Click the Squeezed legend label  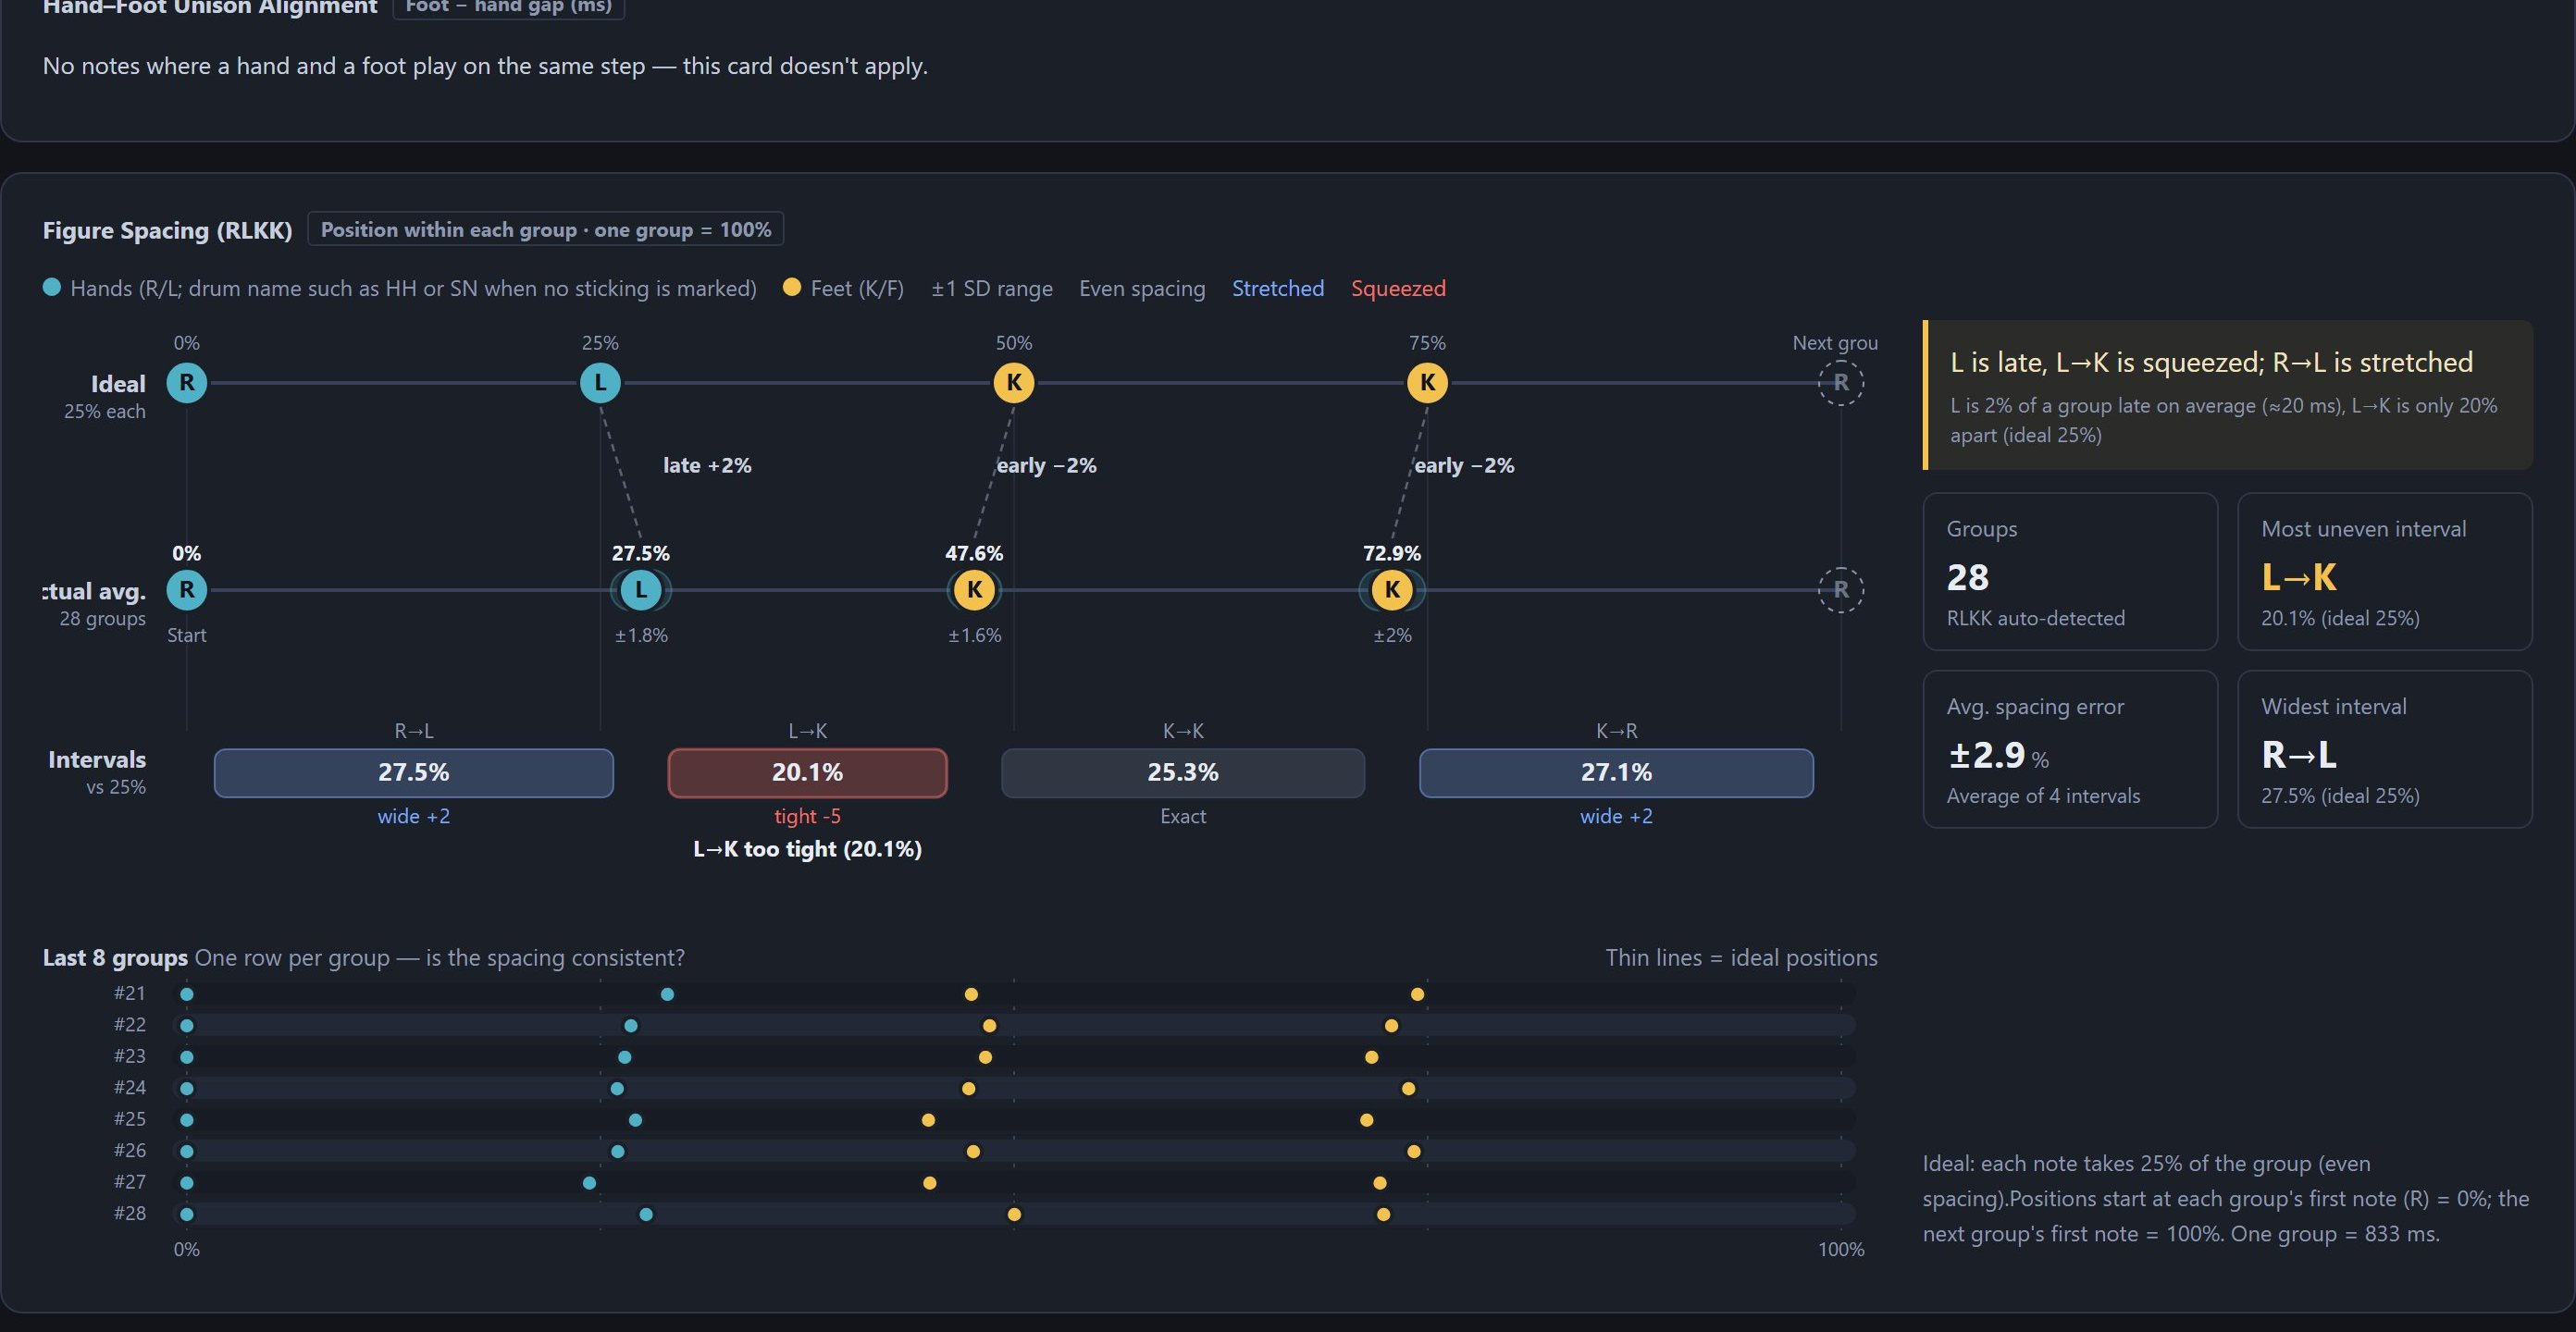click(x=1398, y=289)
